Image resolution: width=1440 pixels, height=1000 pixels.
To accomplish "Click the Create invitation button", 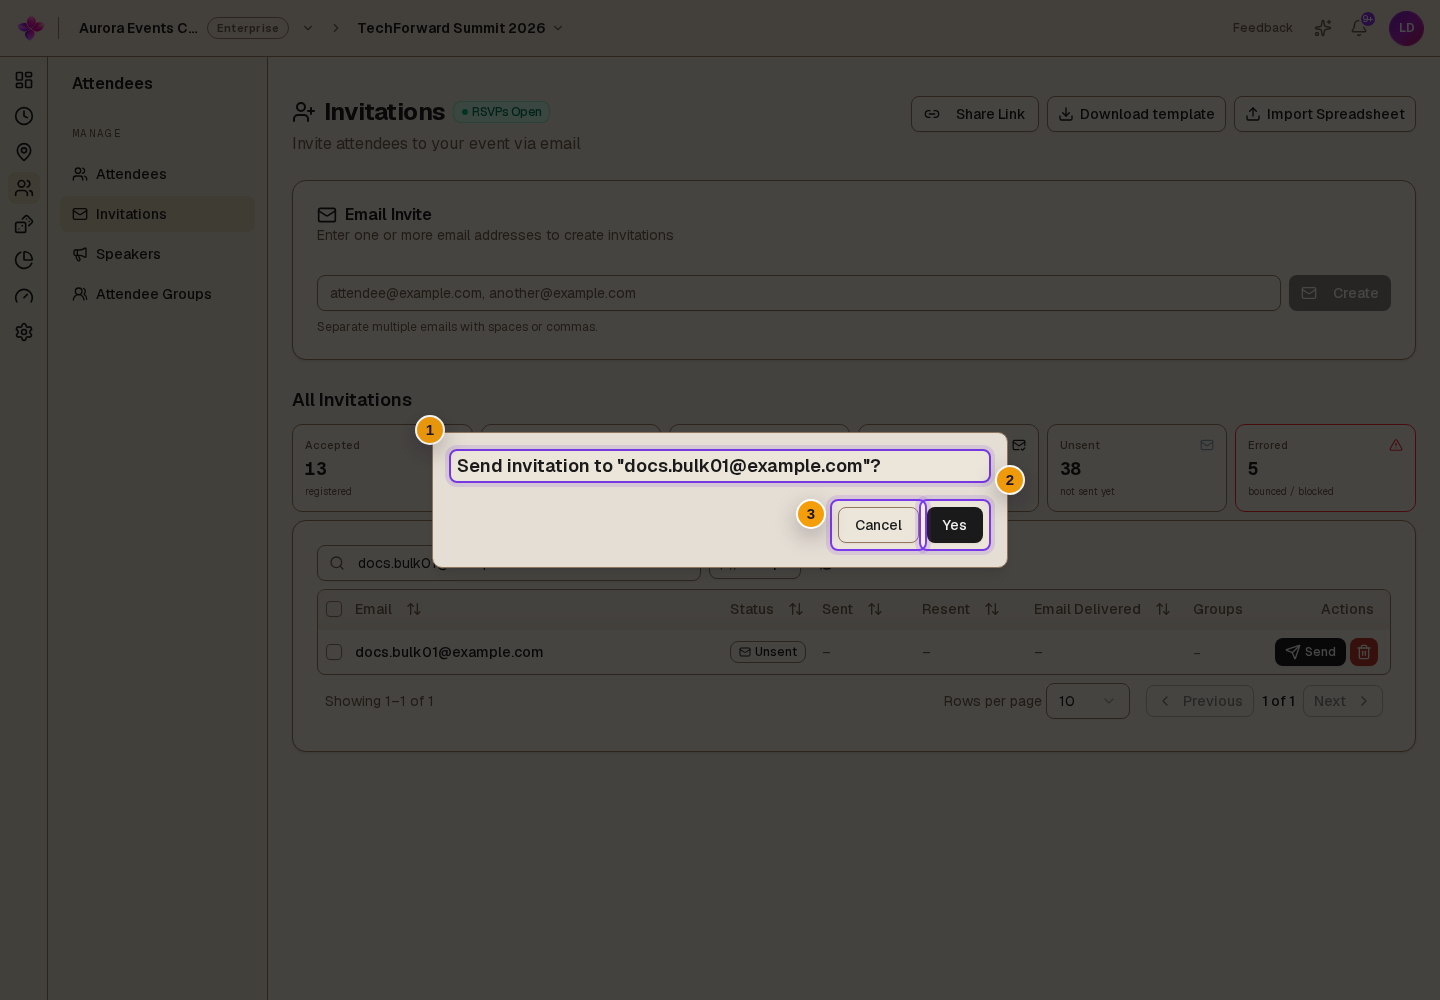I will [1340, 293].
